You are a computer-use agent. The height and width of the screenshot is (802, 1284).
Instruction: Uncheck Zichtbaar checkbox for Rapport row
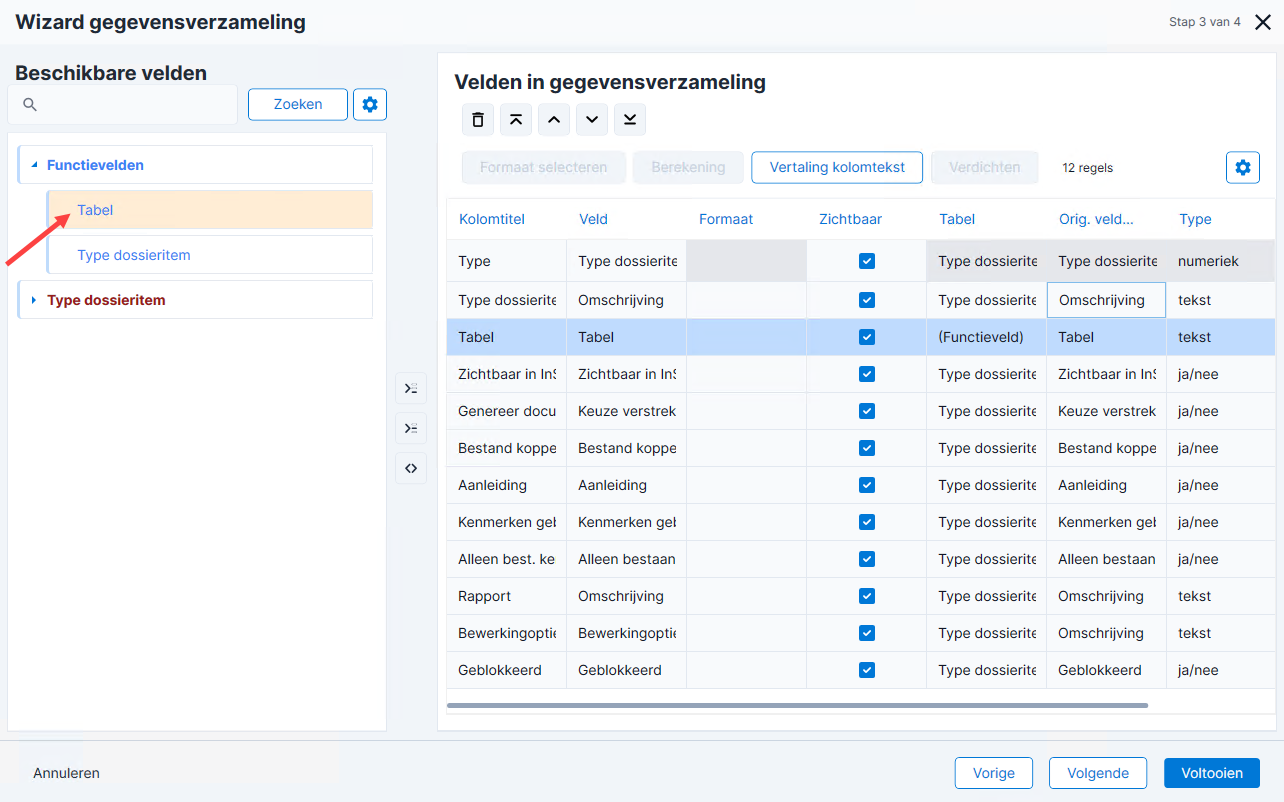tap(867, 596)
